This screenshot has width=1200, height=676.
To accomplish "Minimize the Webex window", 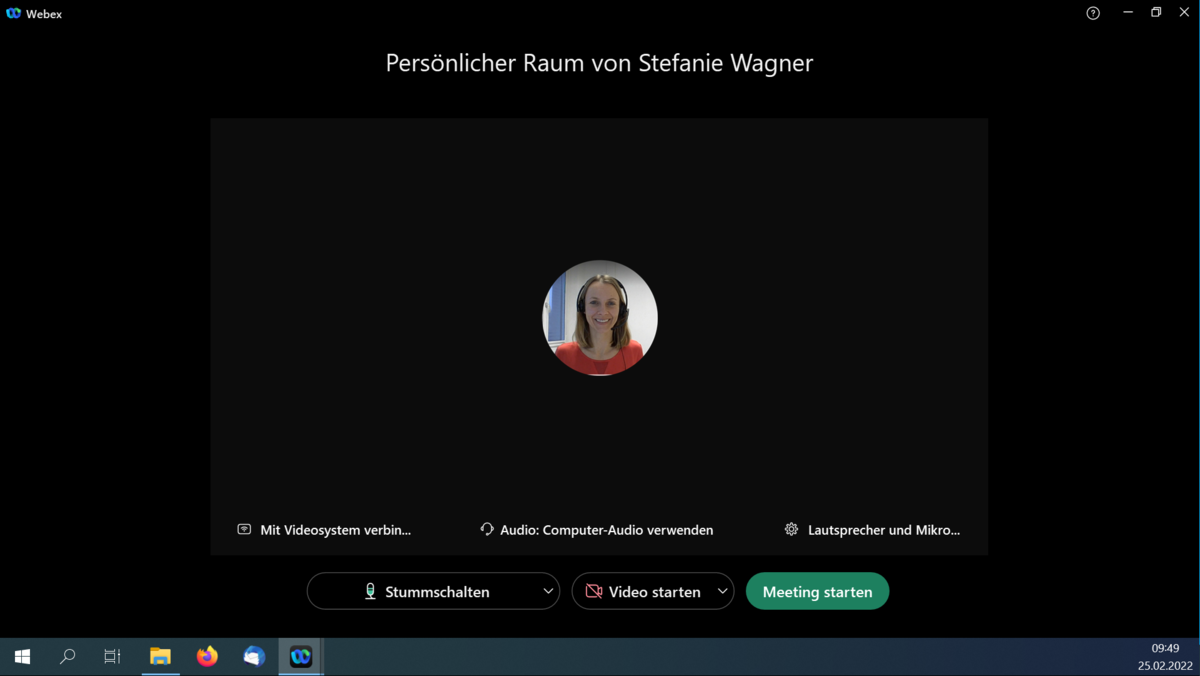I will (1128, 13).
